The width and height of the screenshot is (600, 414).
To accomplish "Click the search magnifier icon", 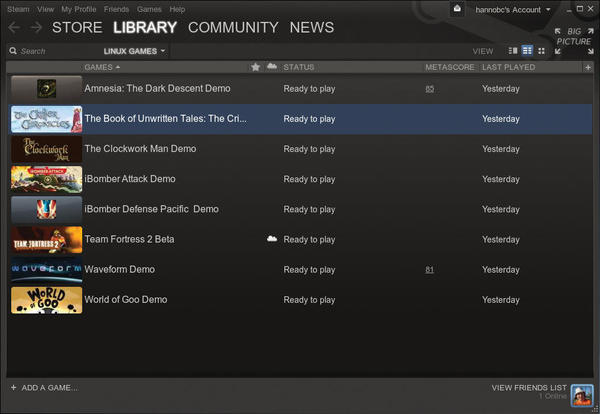I will click(13, 51).
